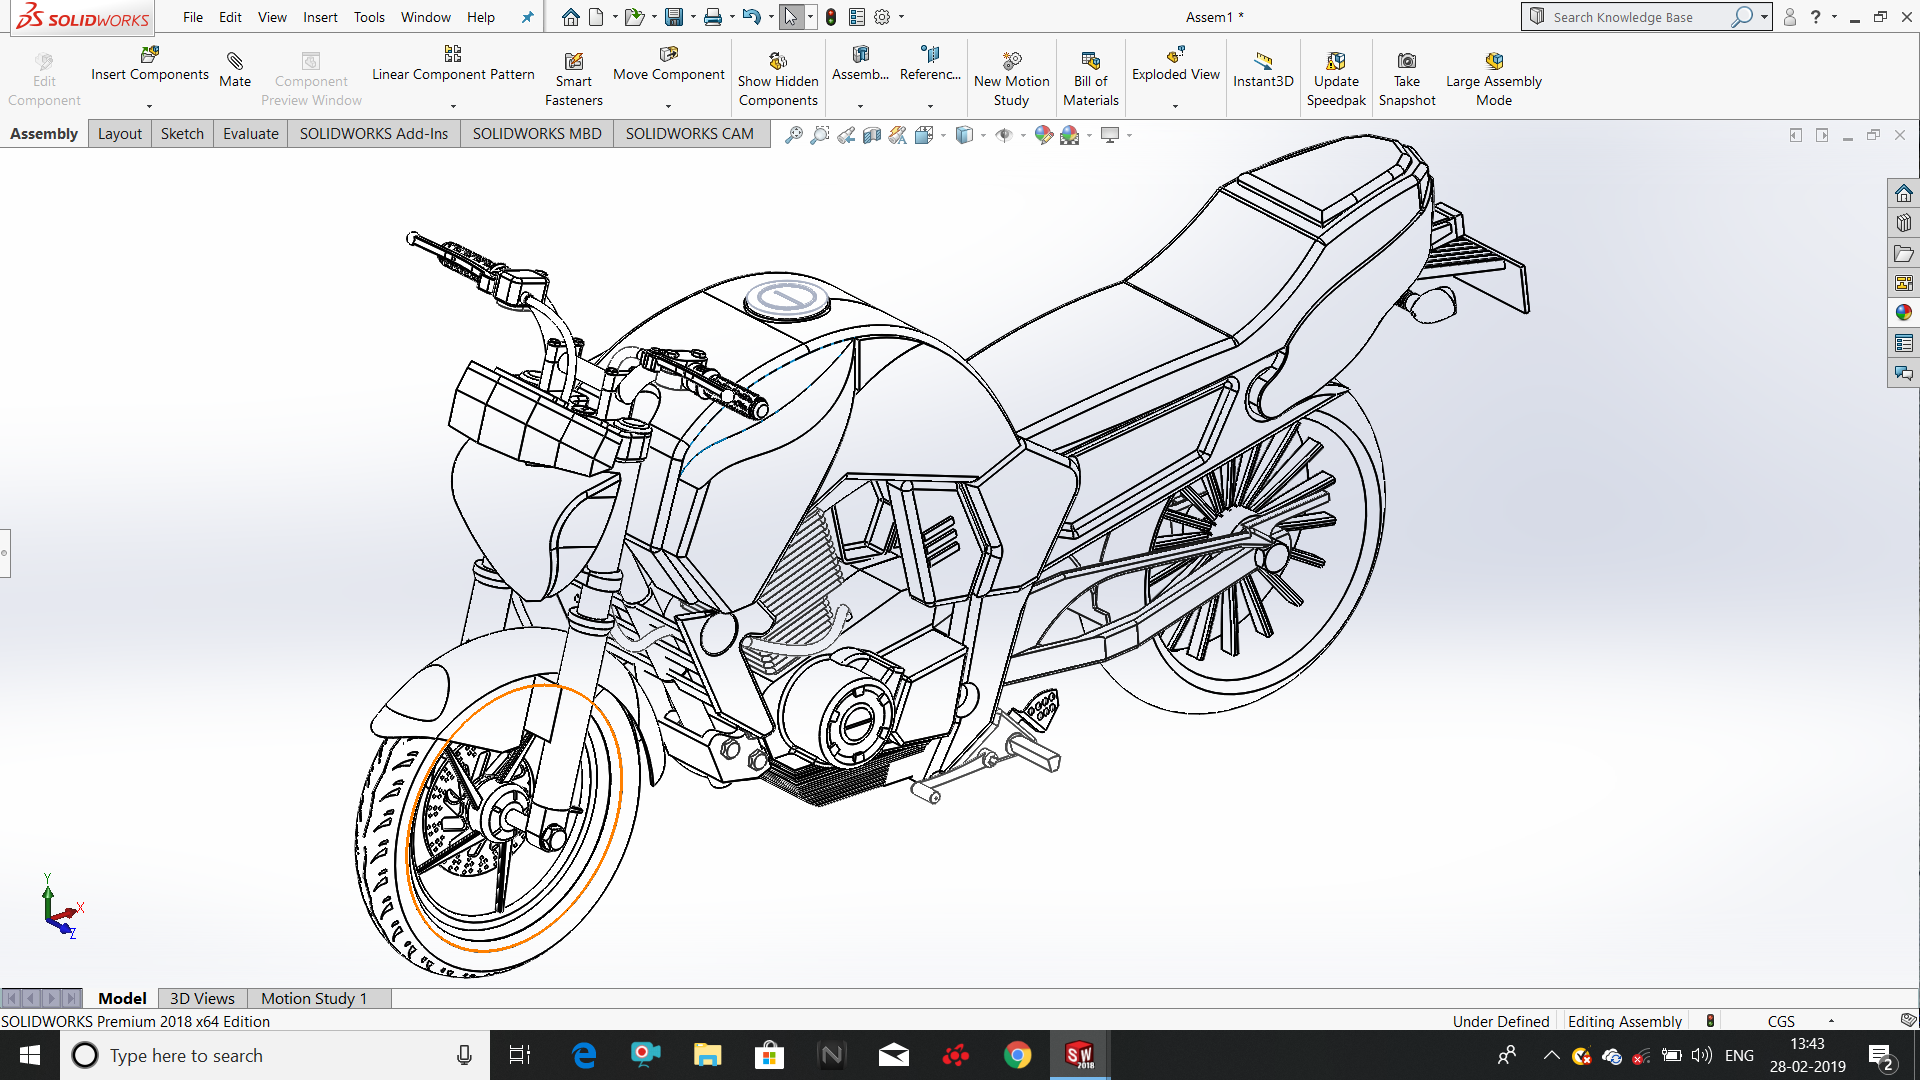Toggle Show Hidden Components
The height and width of the screenshot is (1080, 1920).
pos(778,77)
